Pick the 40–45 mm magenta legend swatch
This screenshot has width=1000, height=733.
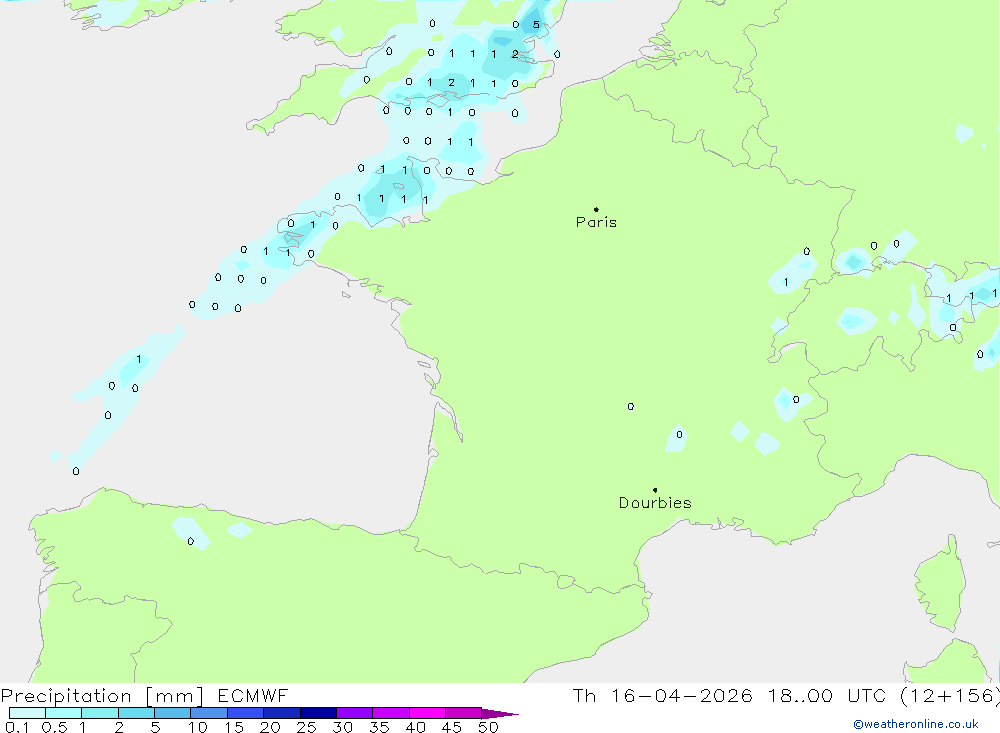pyautogui.click(x=427, y=714)
